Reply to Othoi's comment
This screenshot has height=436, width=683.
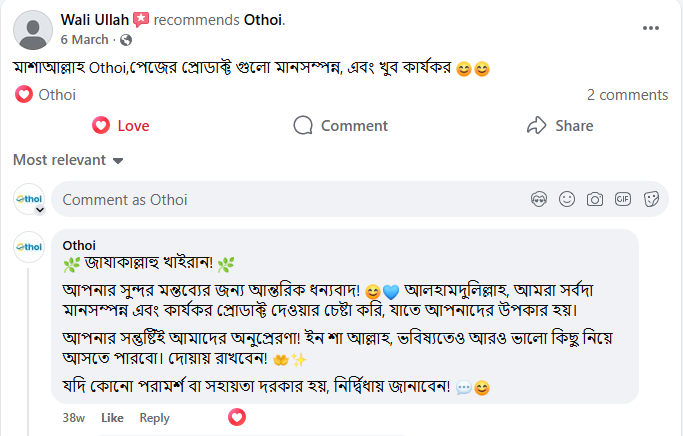tap(154, 418)
